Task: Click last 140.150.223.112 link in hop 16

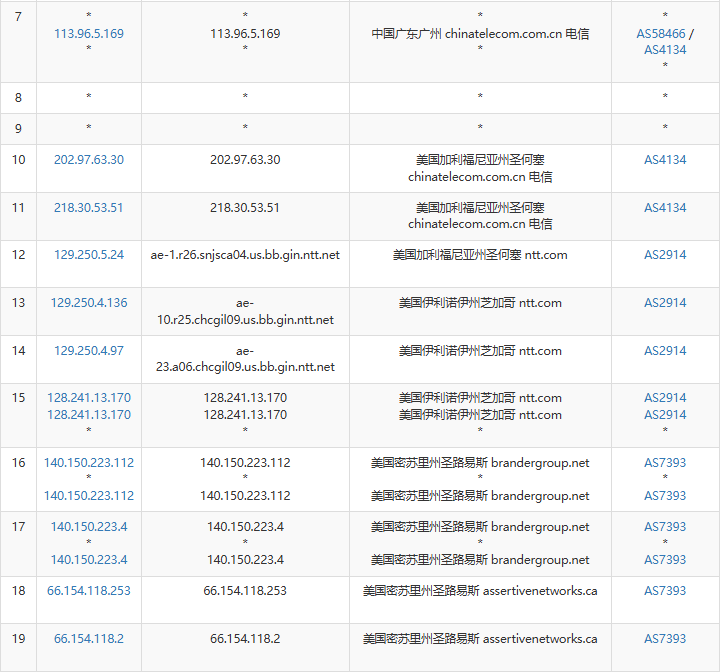Action: (89, 496)
